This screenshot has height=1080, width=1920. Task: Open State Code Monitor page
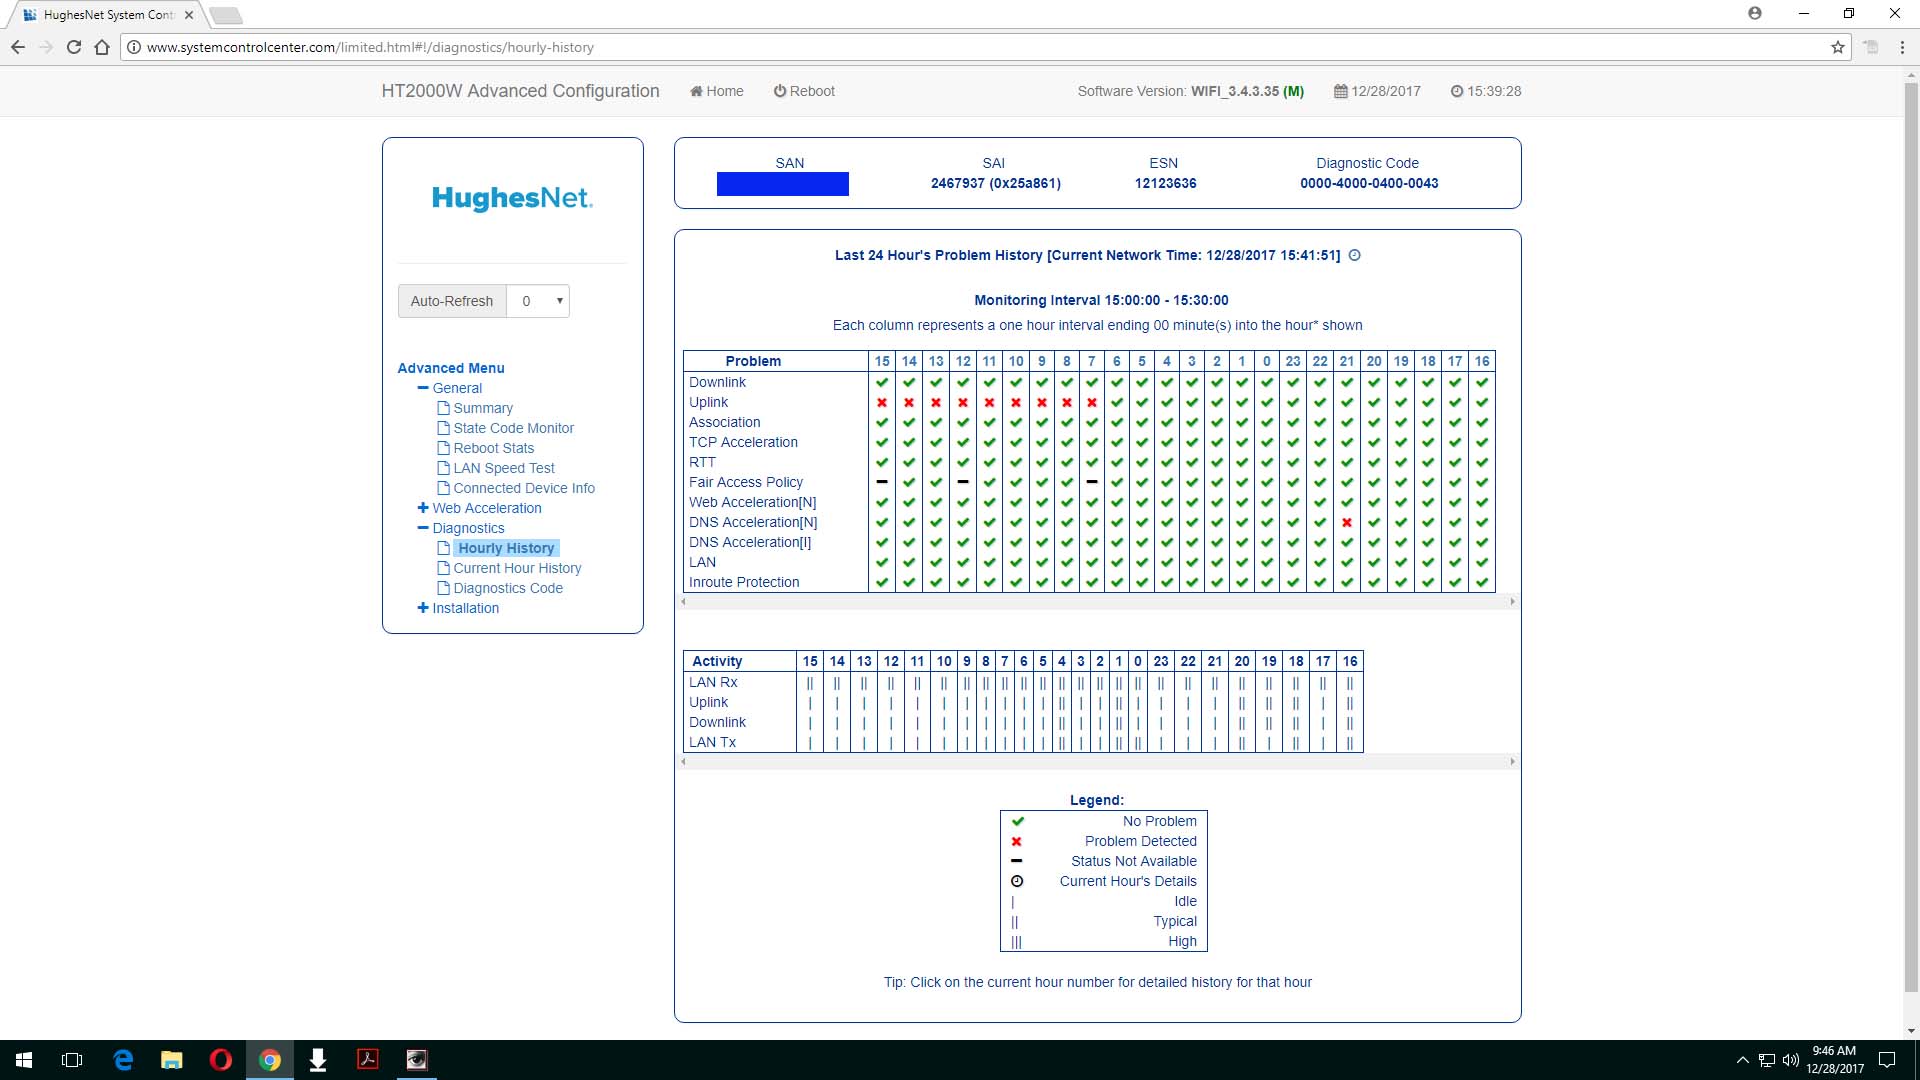point(513,428)
